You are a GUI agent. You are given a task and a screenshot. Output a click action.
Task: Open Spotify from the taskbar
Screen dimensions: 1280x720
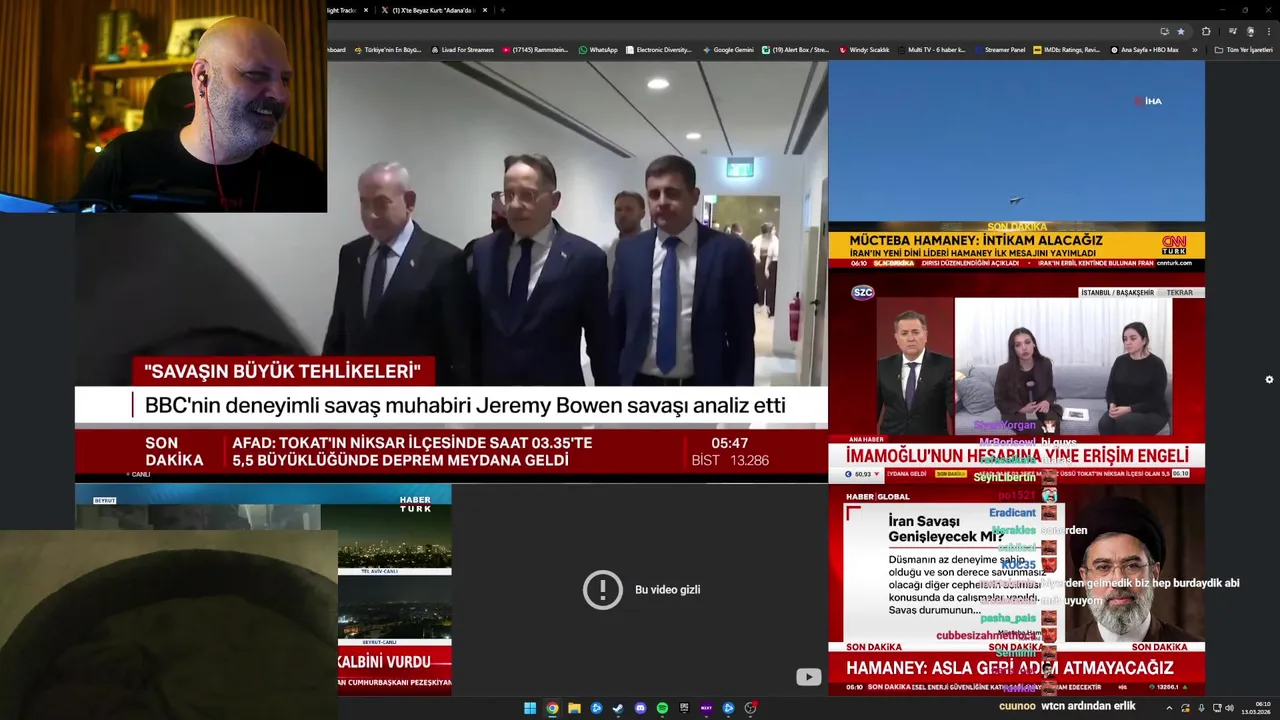pos(662,708)
